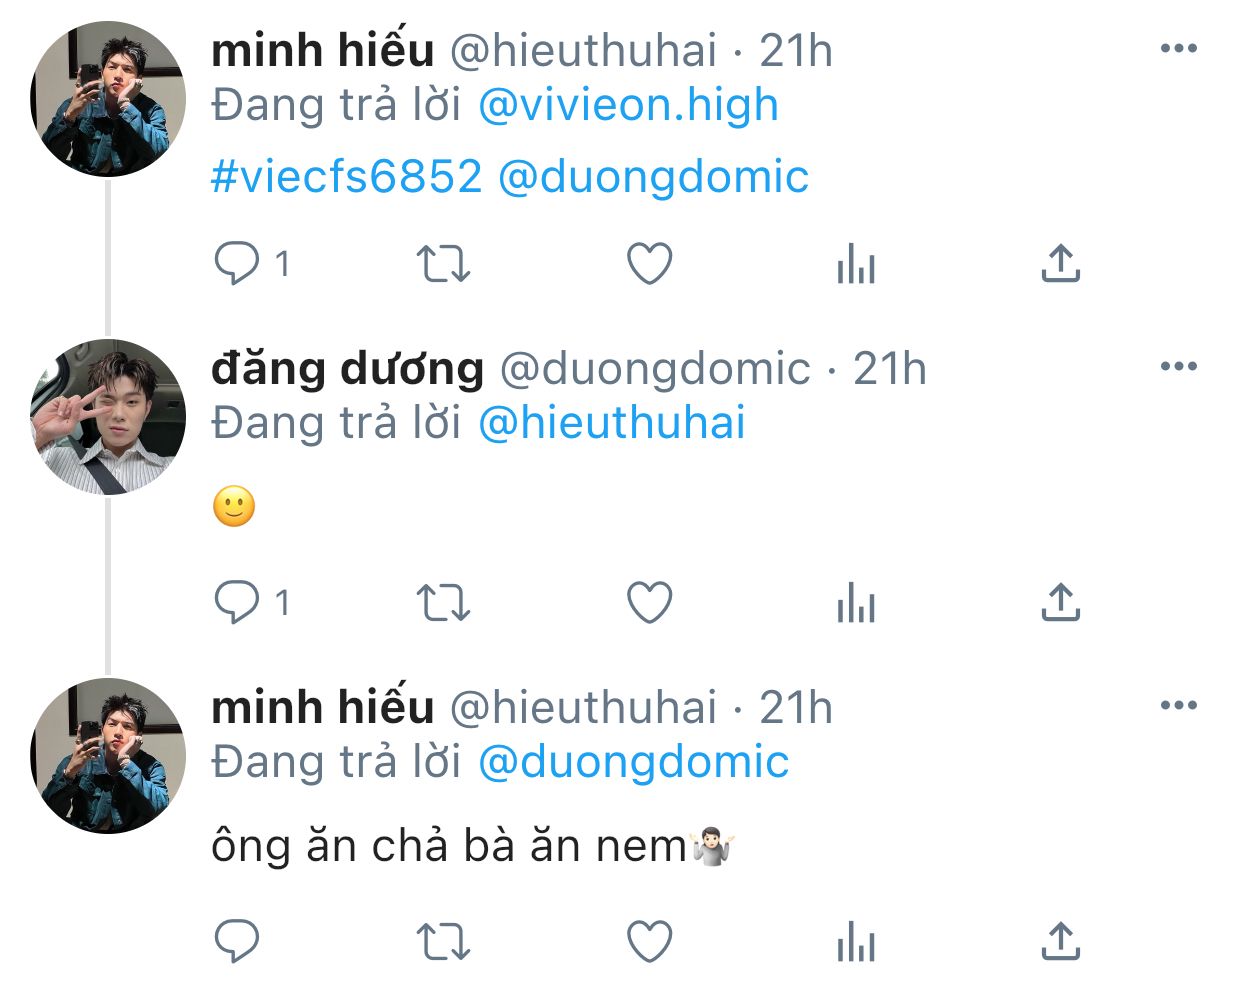View analytics of the first tweet

[856, 266]
